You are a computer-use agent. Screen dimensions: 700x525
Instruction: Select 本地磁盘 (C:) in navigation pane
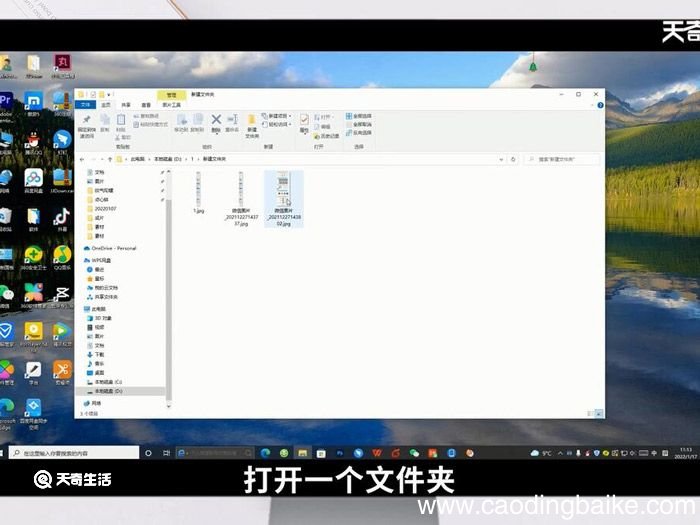point(104,382)
